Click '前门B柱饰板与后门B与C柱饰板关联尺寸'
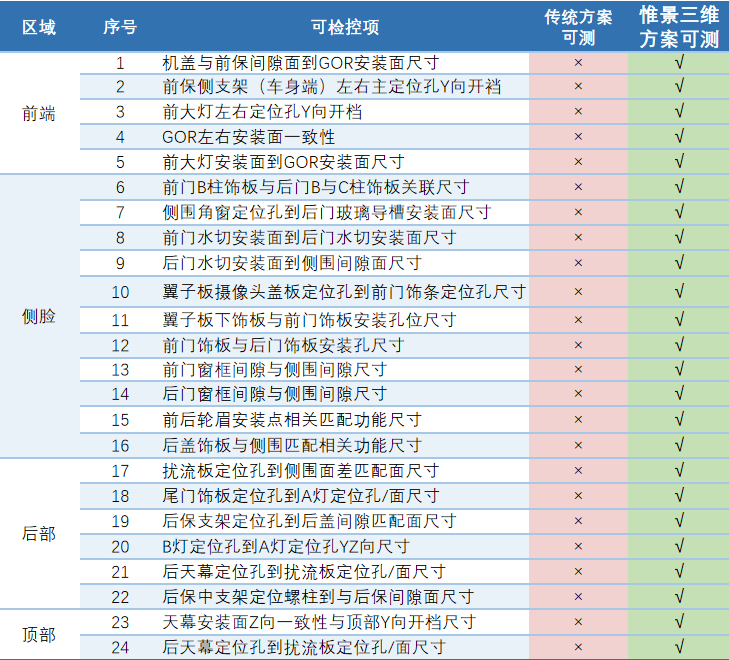The height and width of the screenshot is (660, 729). 315,187
